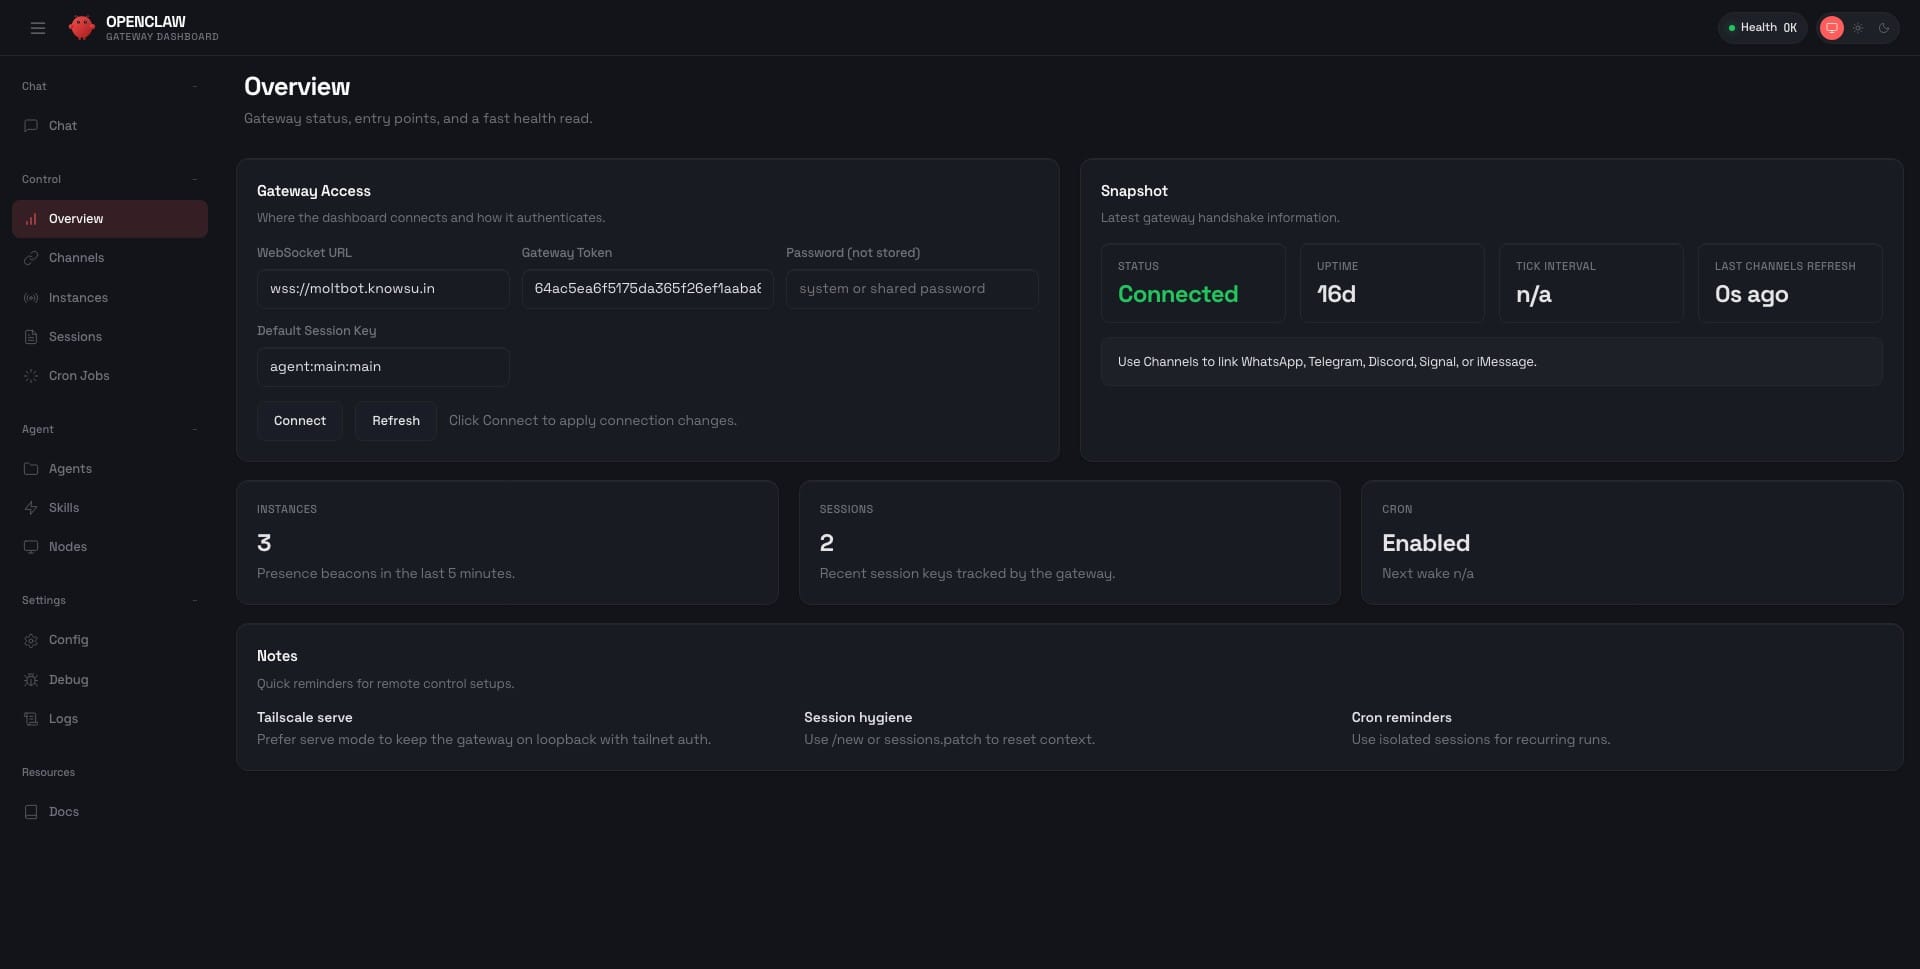Screen dimensions: 1920x969
Task: Click the hamburger menu icon
Action: click(38, 28)
